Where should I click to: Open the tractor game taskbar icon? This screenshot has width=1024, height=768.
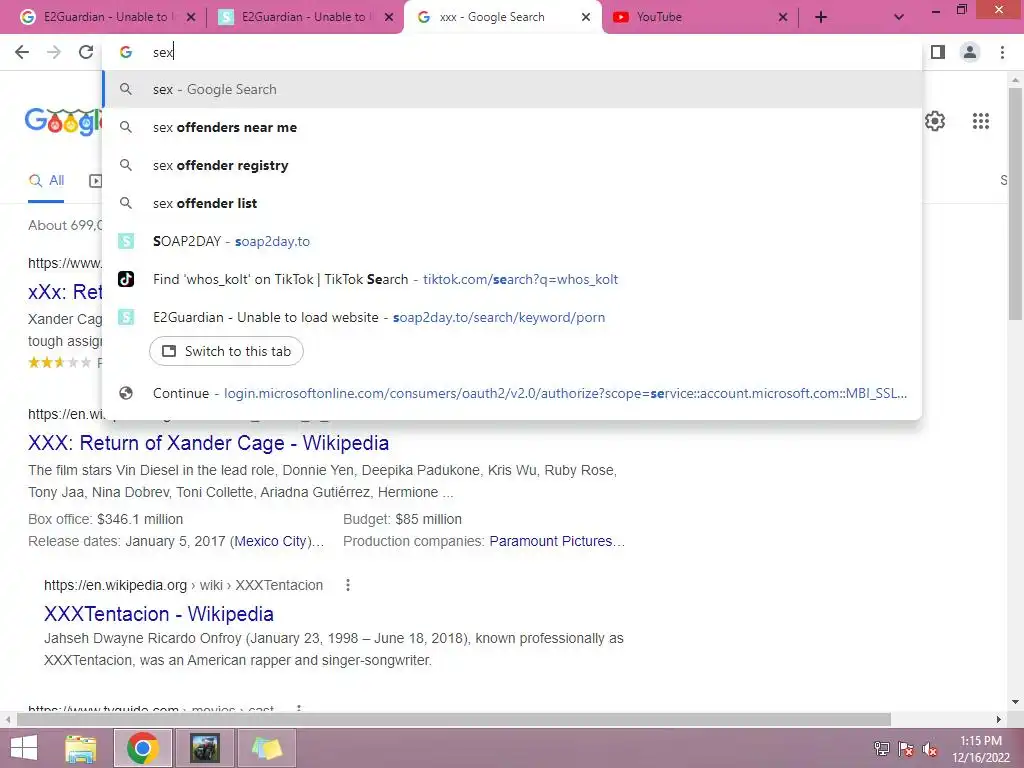pyautogui.click(x=205, y=748)
